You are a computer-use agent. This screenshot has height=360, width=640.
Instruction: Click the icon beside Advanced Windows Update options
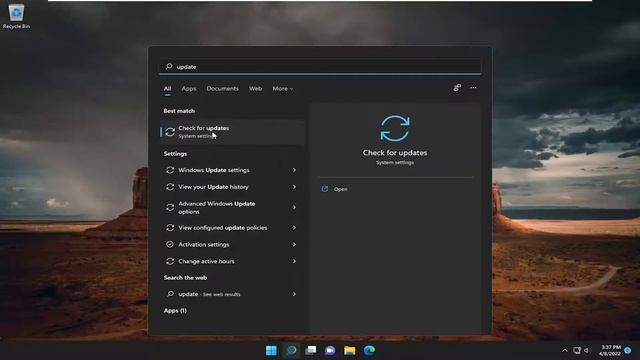170,207
